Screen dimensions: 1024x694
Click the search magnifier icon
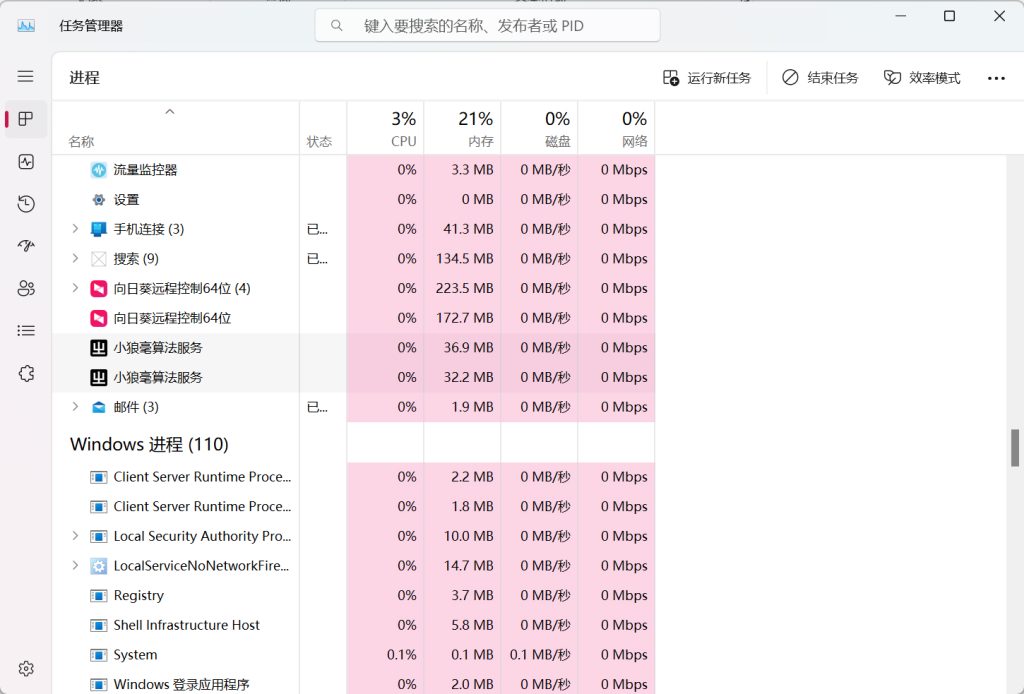336,26
